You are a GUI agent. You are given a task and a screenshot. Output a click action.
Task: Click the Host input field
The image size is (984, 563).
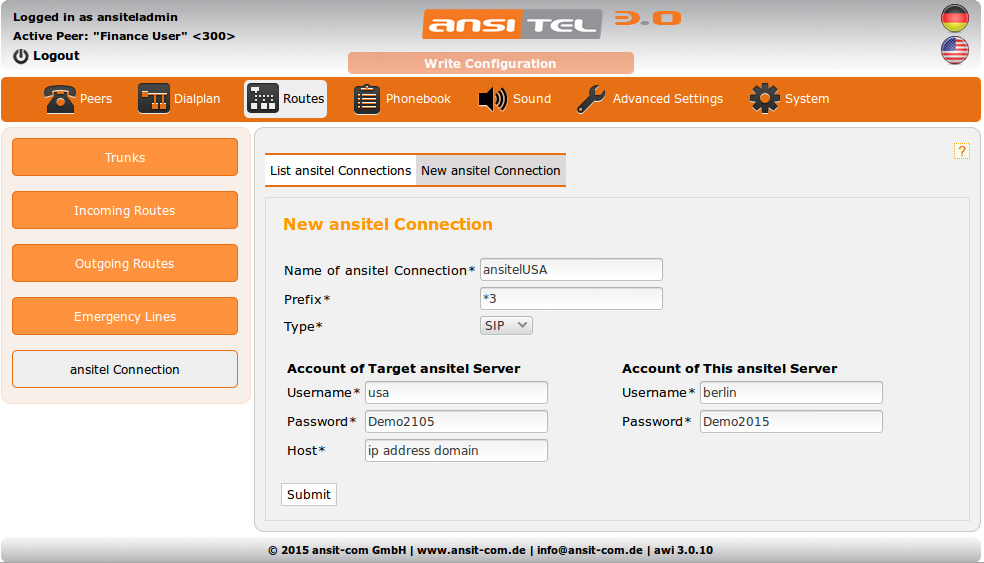[456, 450]
